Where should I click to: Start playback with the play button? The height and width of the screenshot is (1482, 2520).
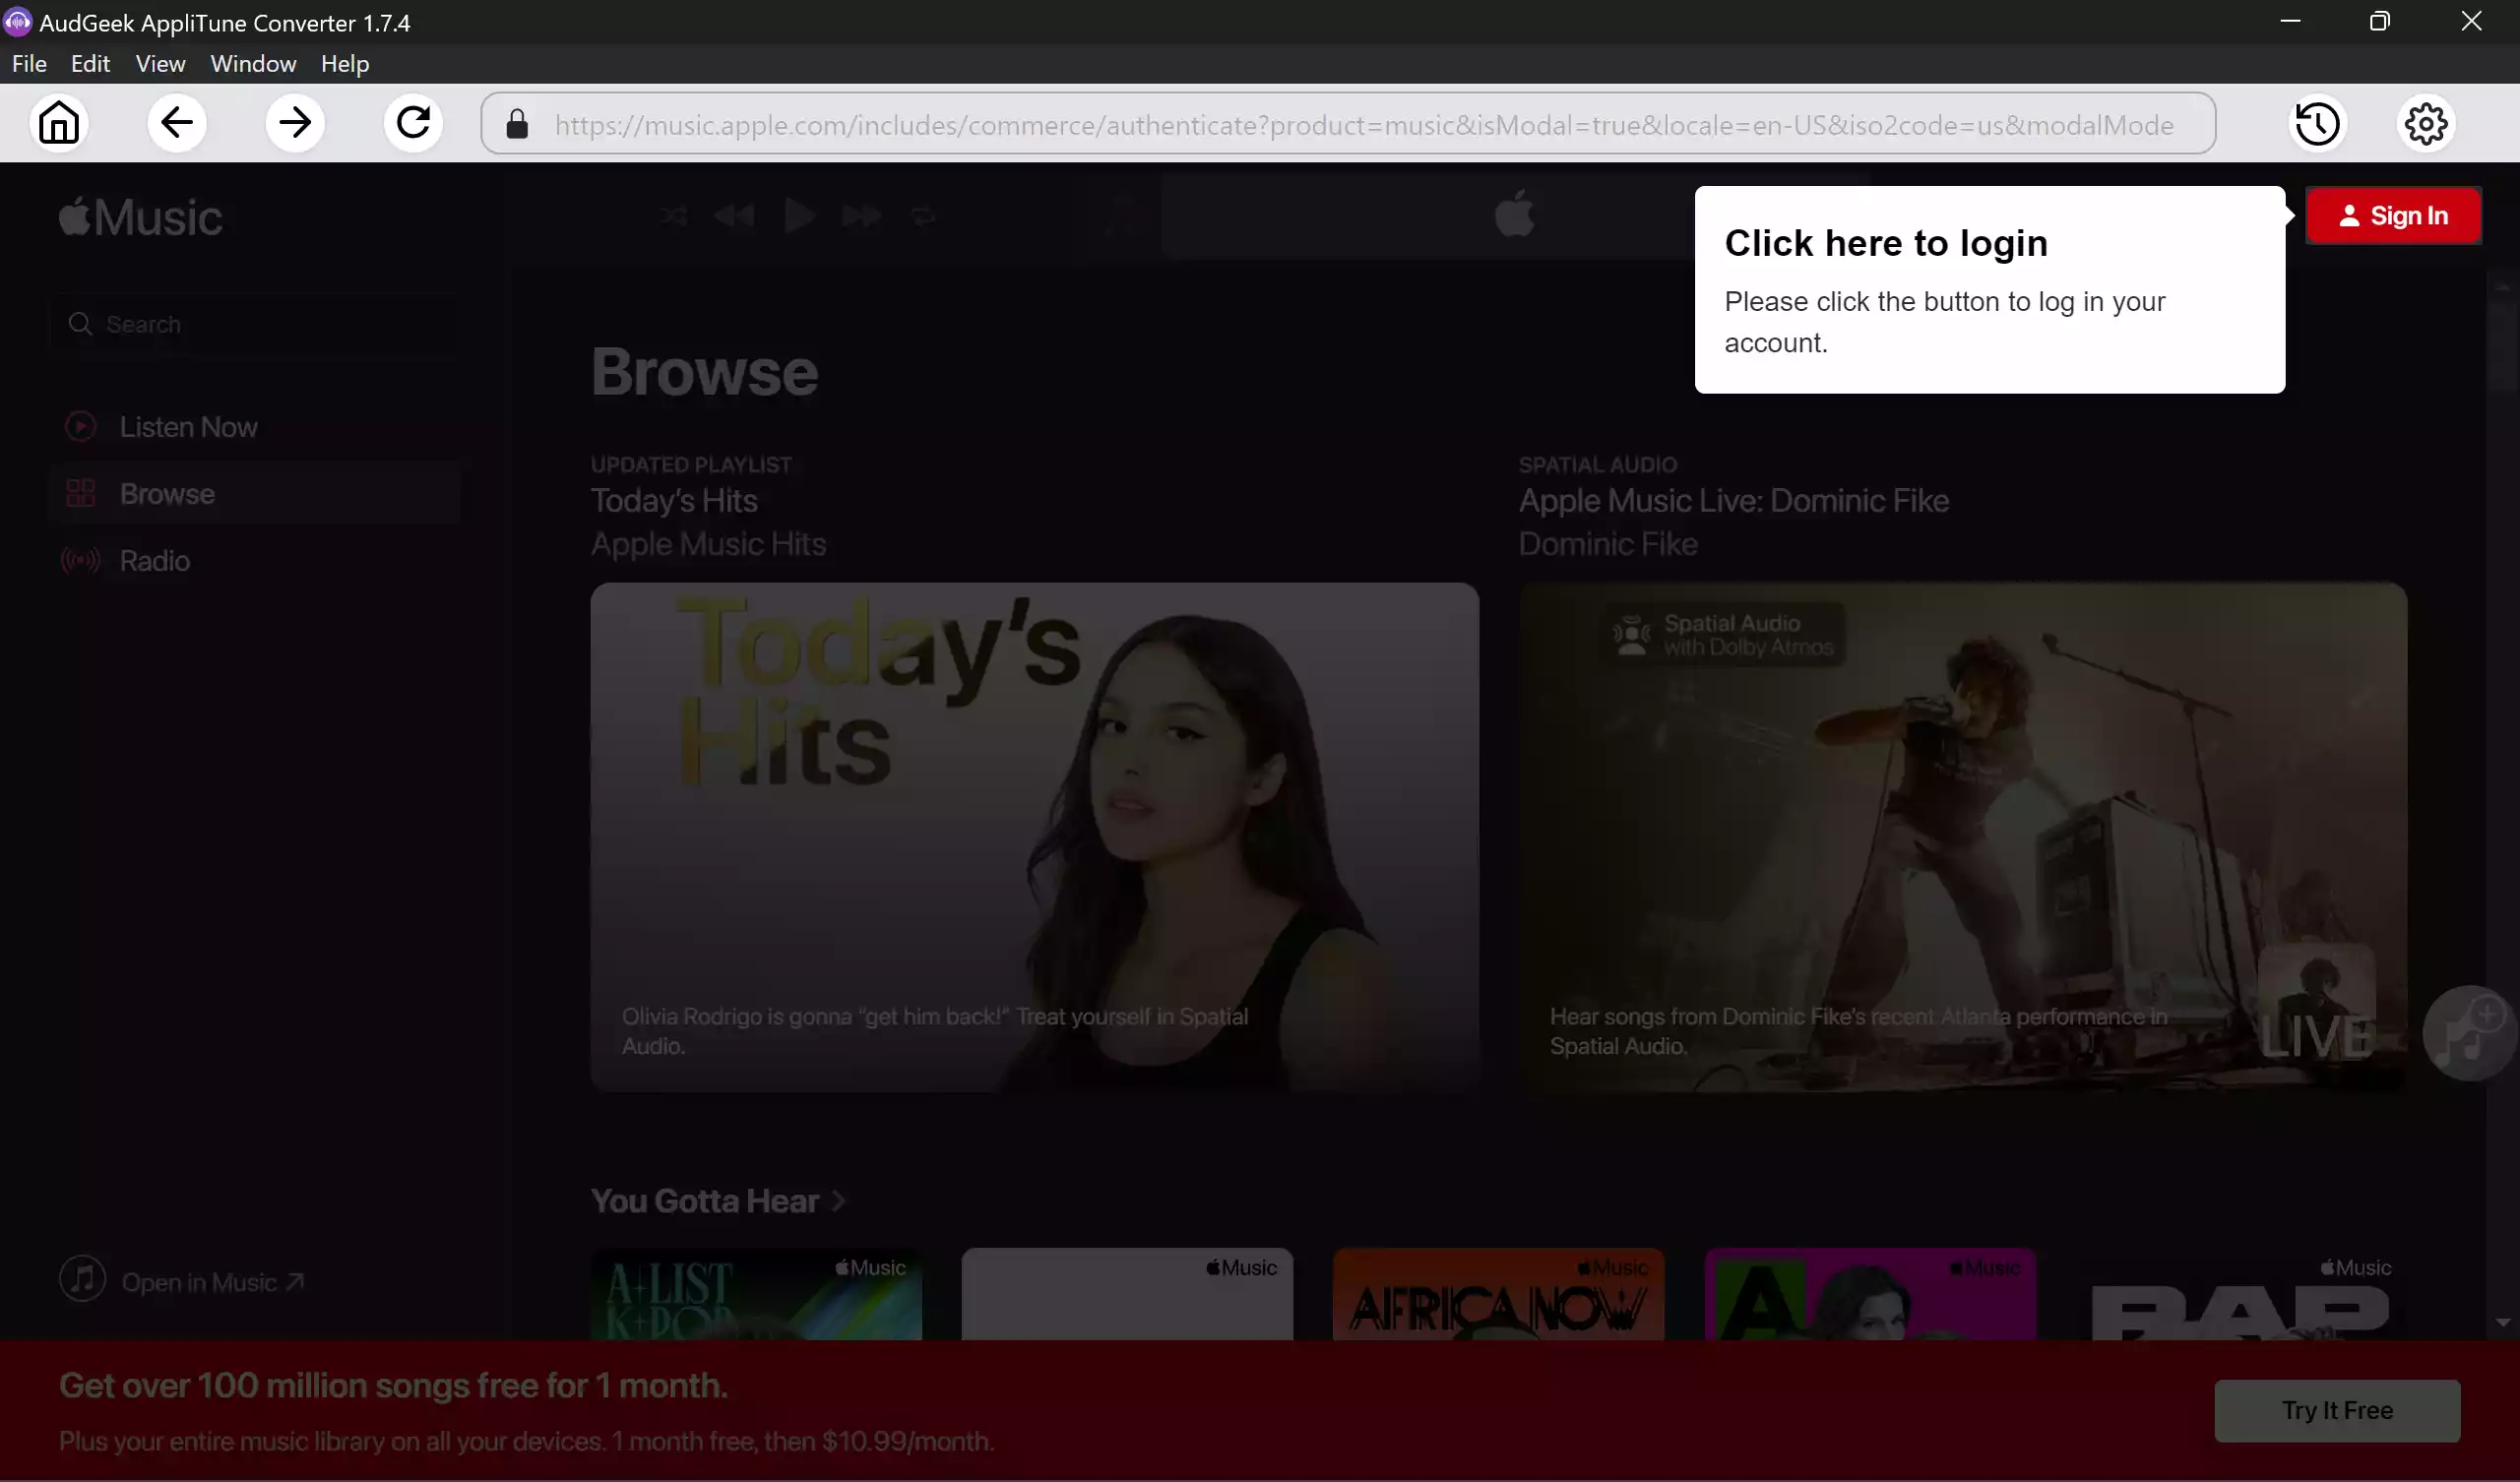(799, 215)
